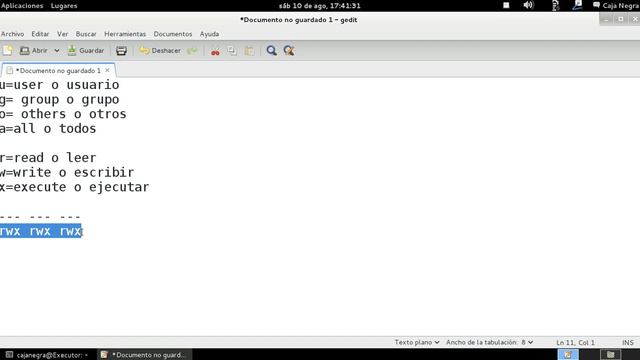Create a new document with toolbar icon
Viewport: 640px width, 360px height.
tap(7, 51)
